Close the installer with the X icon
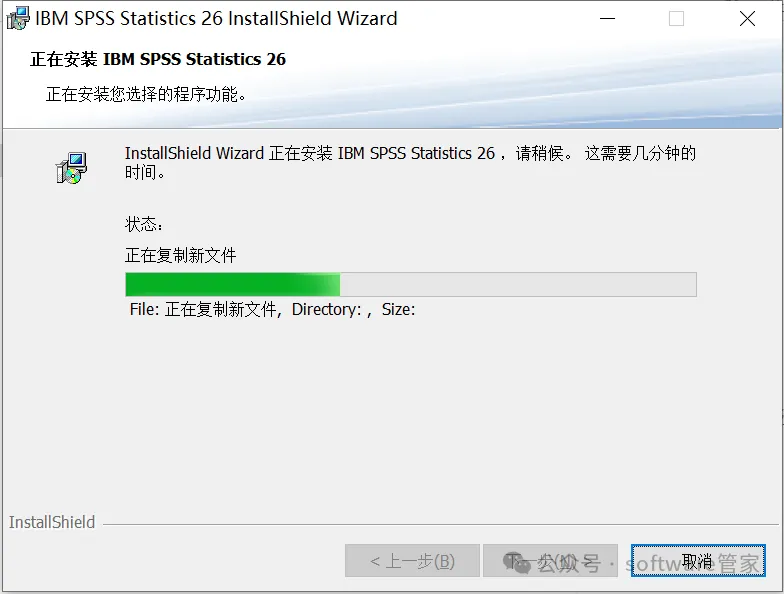This screenshot has height=594, width=784. pos(748,18)
